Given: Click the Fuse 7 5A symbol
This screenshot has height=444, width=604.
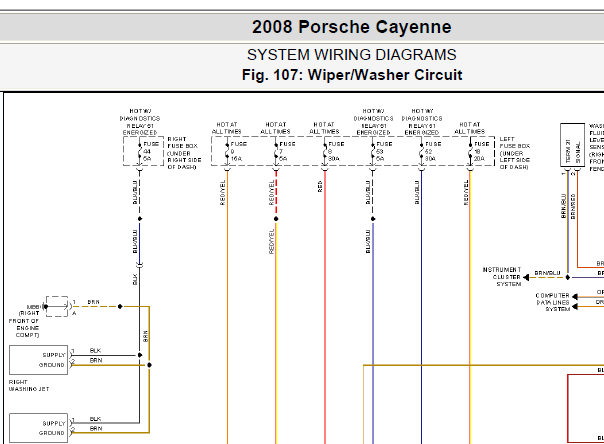Looking at the screenshot, I should click(276, 151).
